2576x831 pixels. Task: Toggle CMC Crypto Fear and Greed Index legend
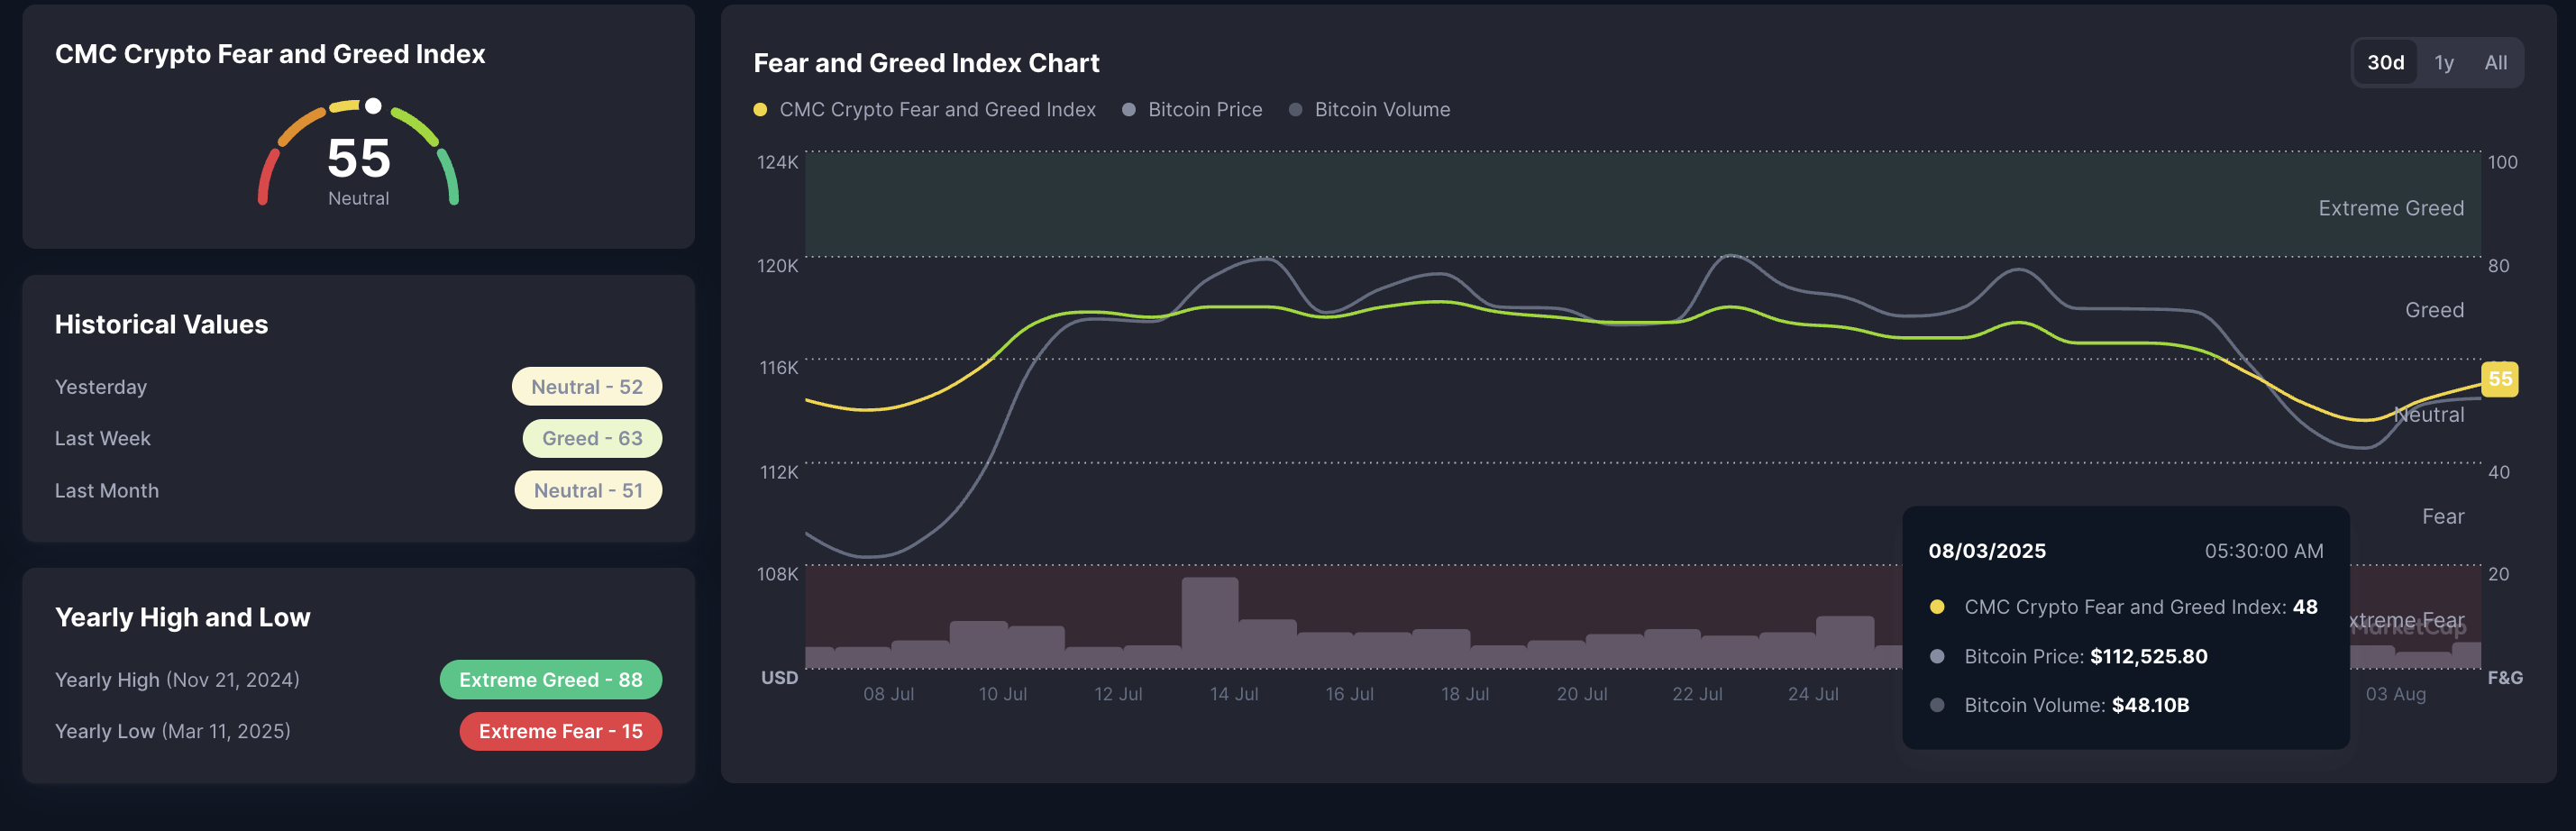click(x=924, y=110)
